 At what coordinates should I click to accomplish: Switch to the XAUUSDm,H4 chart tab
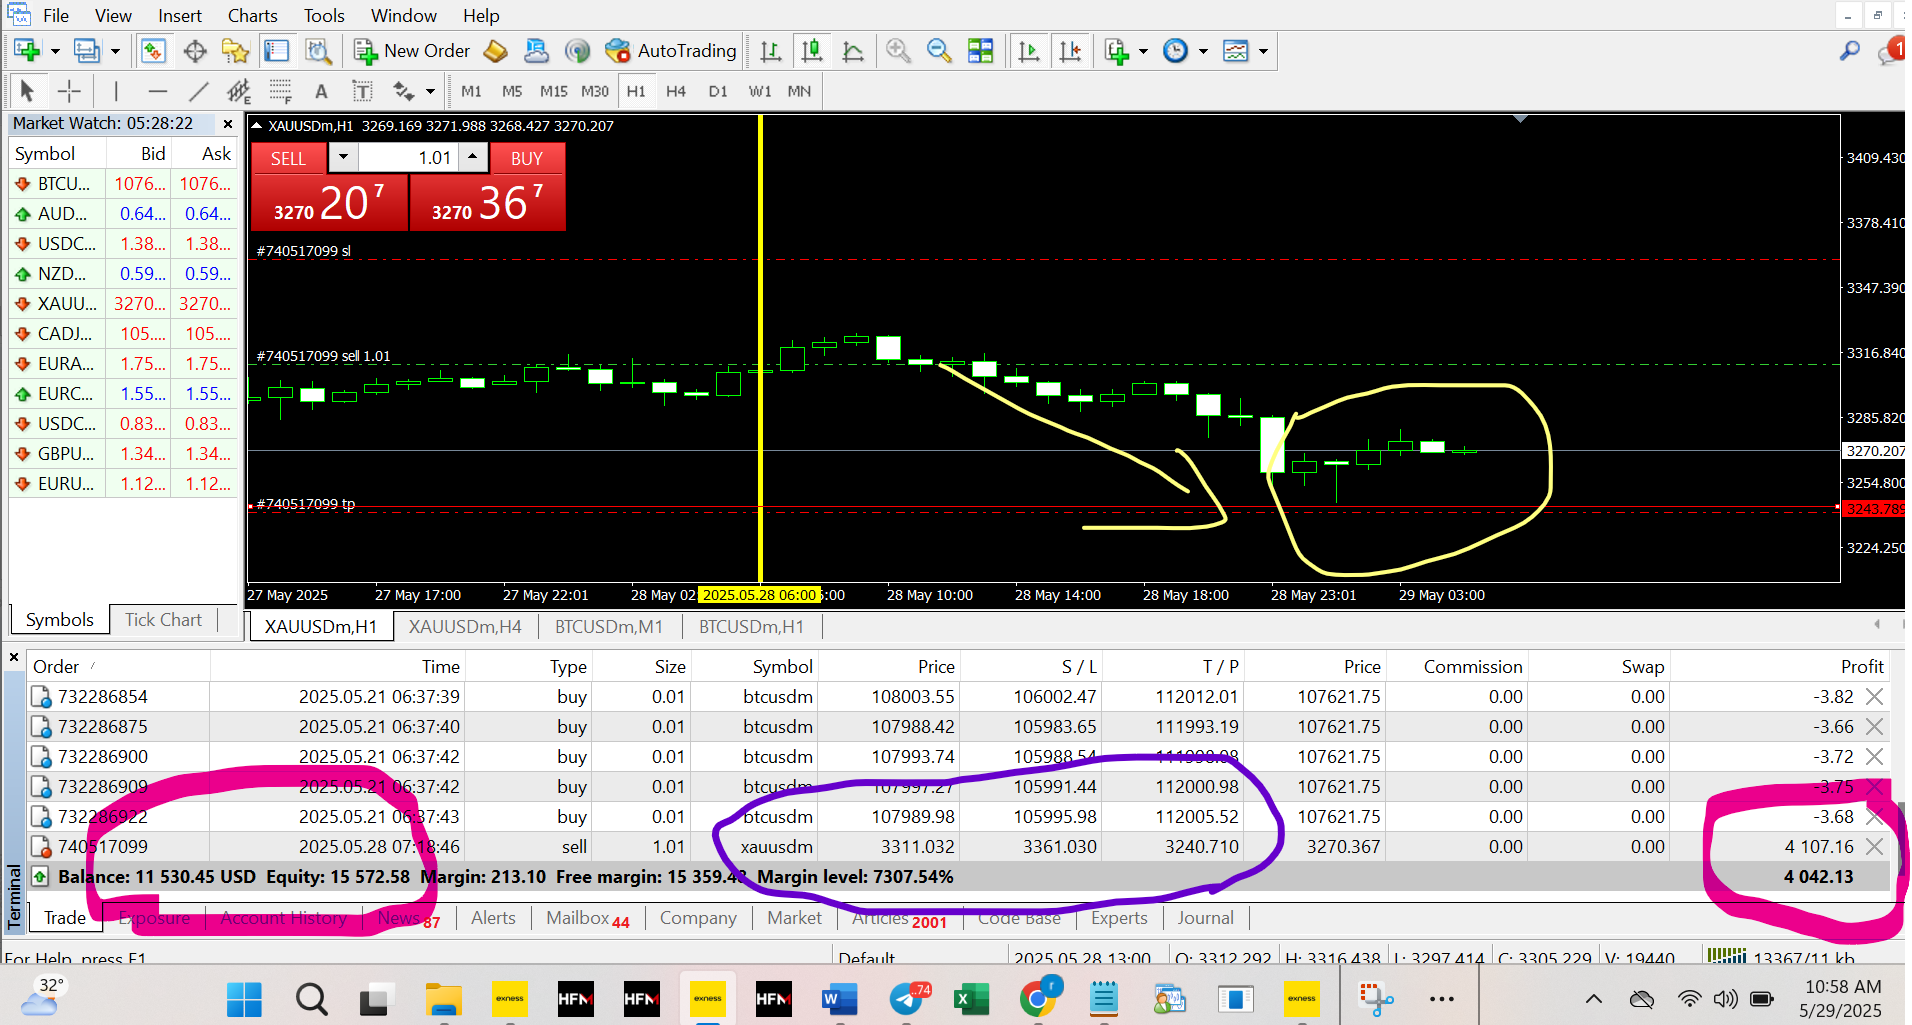point(465,626)
